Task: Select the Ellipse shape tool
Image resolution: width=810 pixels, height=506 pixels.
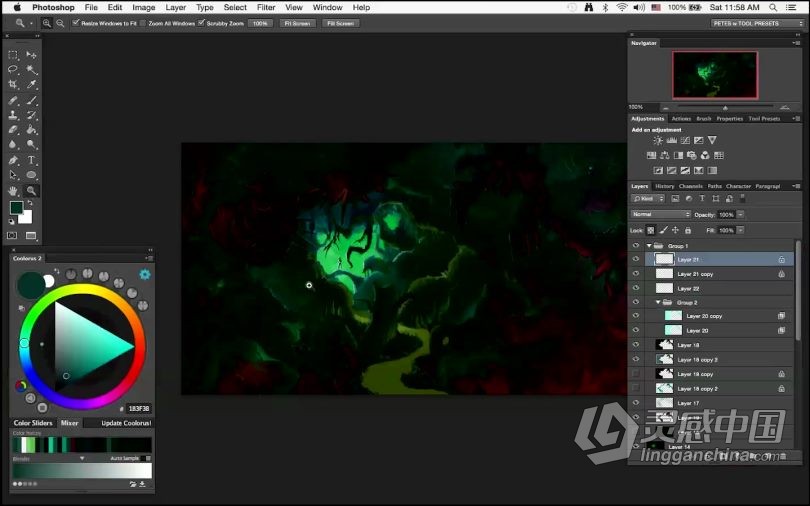Action: [32, 175]
